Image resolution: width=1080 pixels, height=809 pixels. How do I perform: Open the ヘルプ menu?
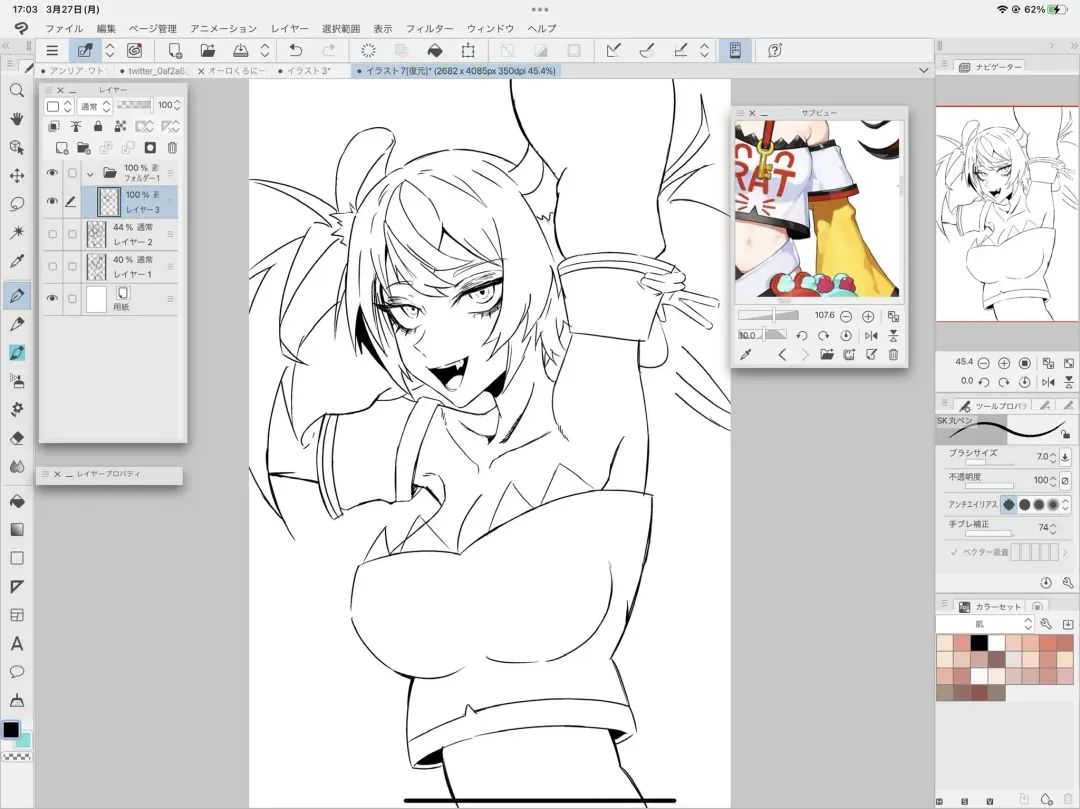click(541, 29)
